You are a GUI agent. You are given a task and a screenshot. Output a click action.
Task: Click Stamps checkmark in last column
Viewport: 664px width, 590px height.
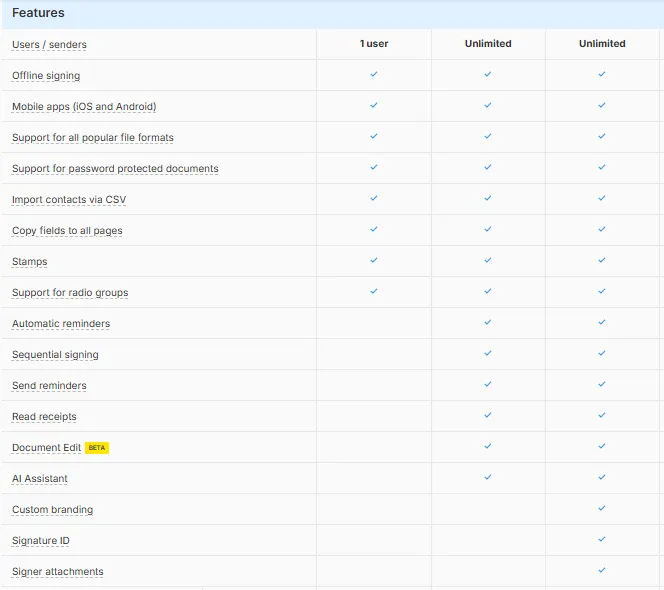(x=602, y=260)
